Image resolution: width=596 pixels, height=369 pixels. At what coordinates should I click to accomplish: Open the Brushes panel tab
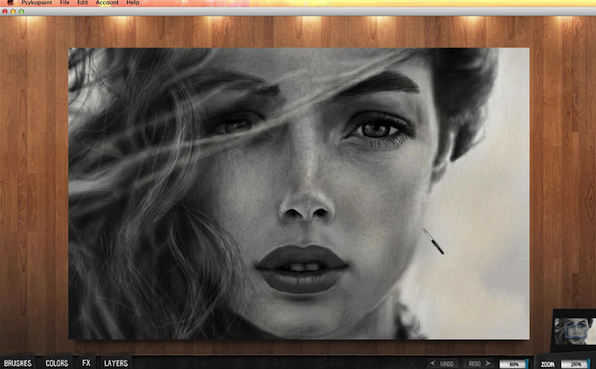click(17, 363)
